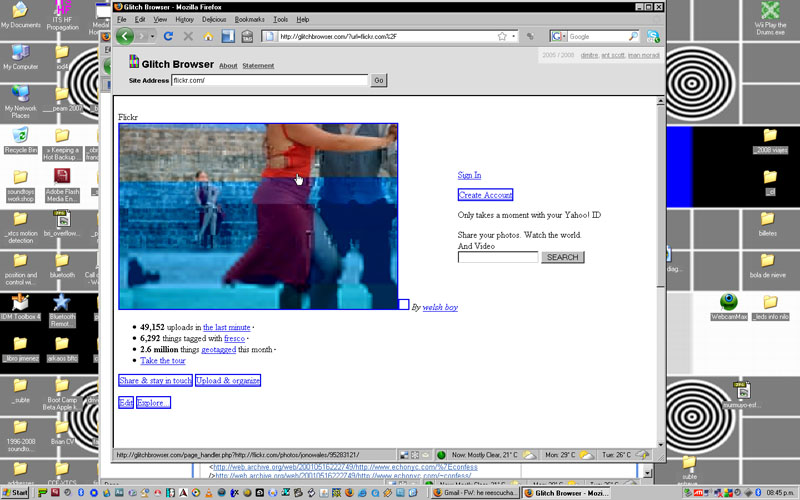Open the My Computer desktop icon
This screenshot has height=500, width=800.
[20, 57]
